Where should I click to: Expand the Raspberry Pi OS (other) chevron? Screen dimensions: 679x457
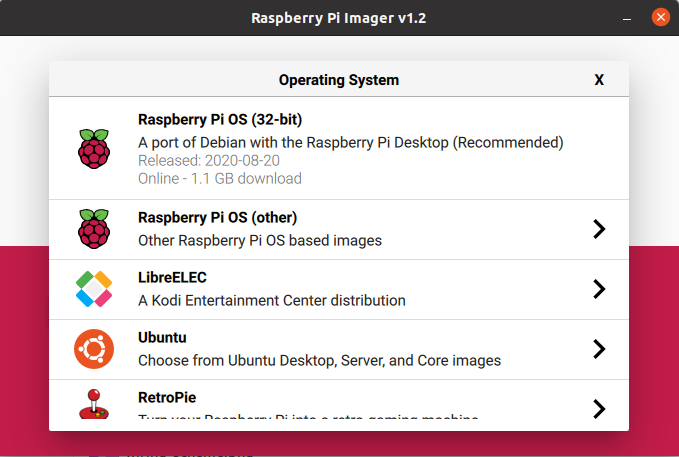click(599, 229)
